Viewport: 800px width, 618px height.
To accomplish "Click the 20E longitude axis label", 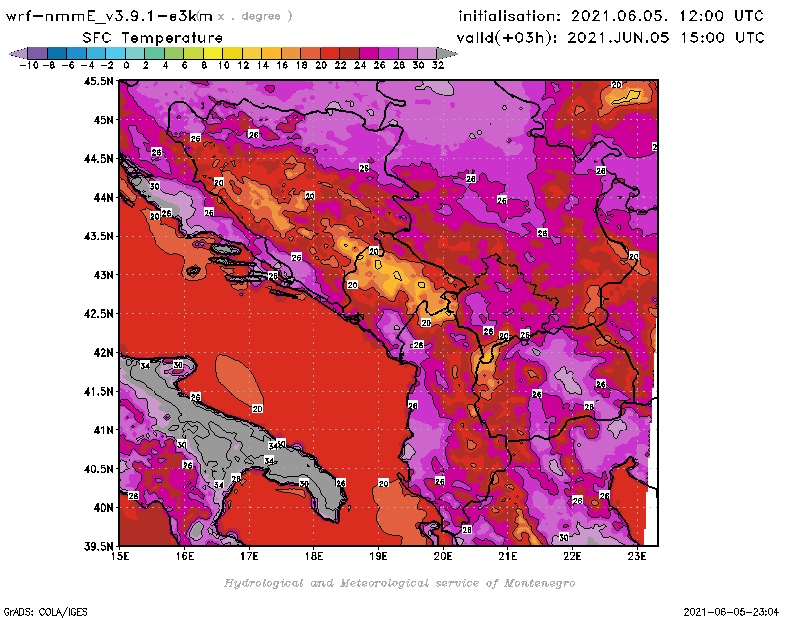I will pos(443,556).
